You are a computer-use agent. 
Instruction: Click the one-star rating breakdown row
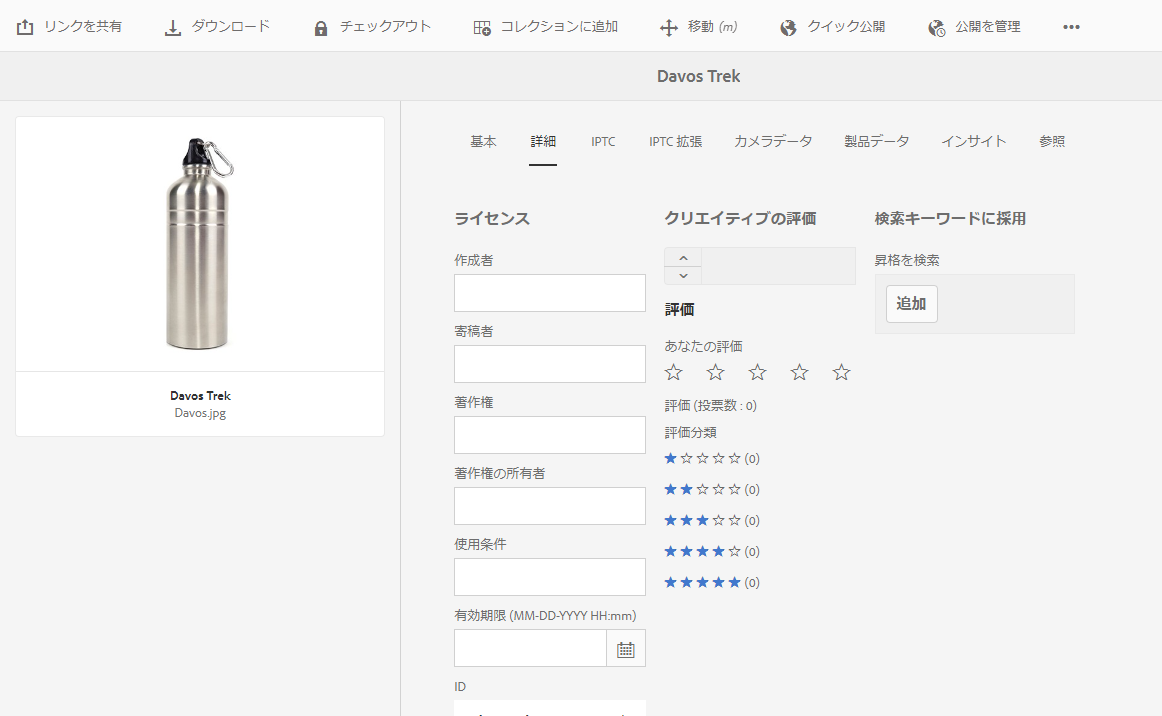(x=712, y=459)
